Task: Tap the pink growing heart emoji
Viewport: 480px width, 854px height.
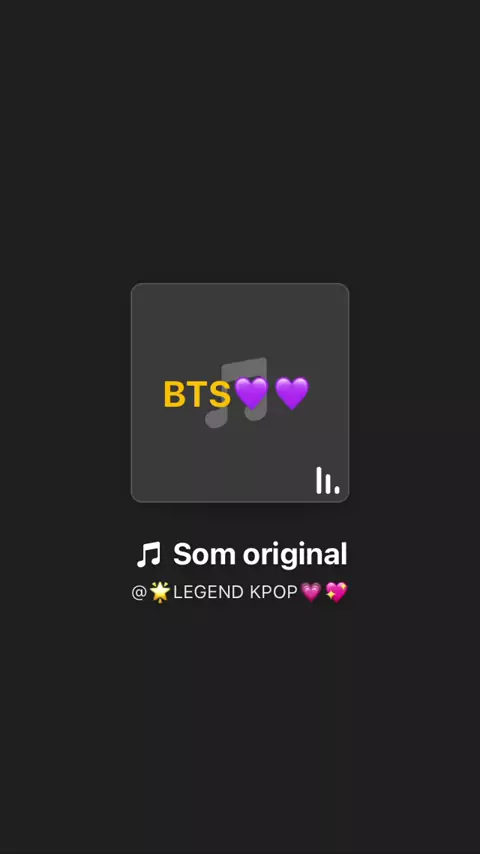Action: (x=311, y=592)
